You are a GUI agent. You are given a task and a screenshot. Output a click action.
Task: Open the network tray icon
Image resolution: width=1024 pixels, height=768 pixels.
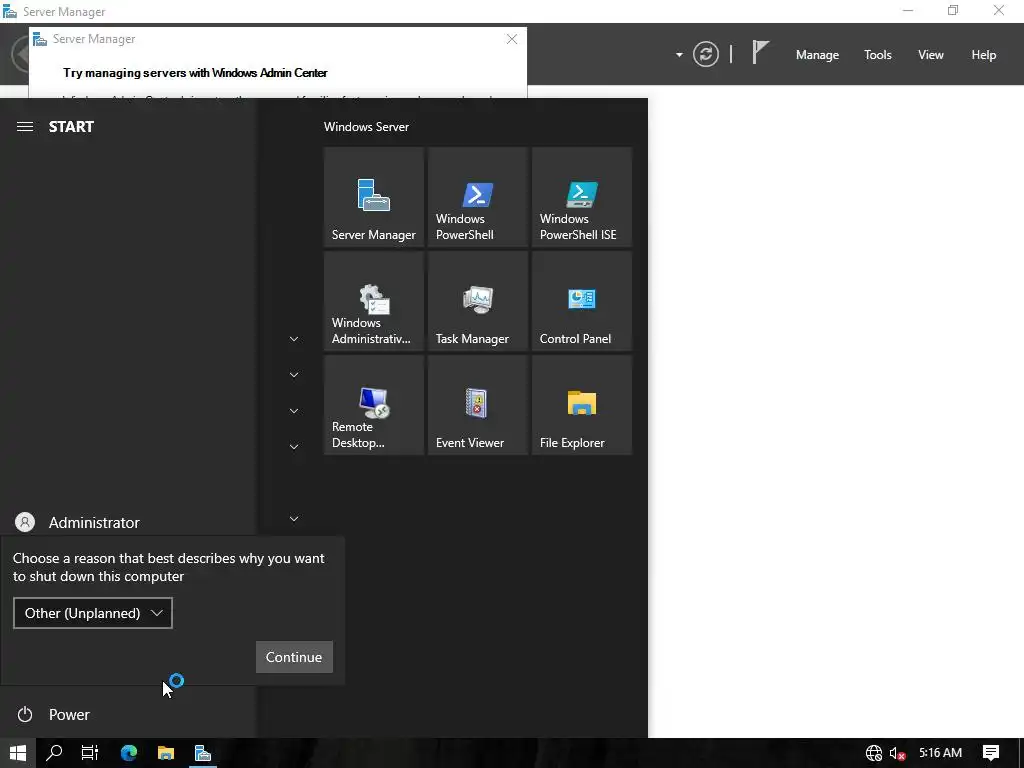874,753
